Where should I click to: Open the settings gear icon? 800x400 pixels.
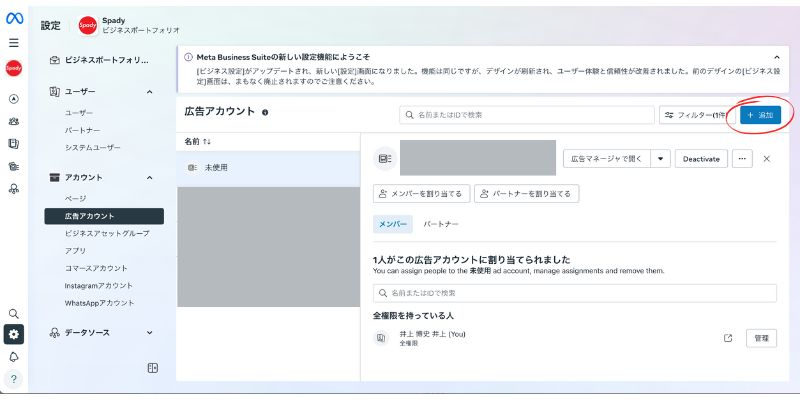point(14,334)
